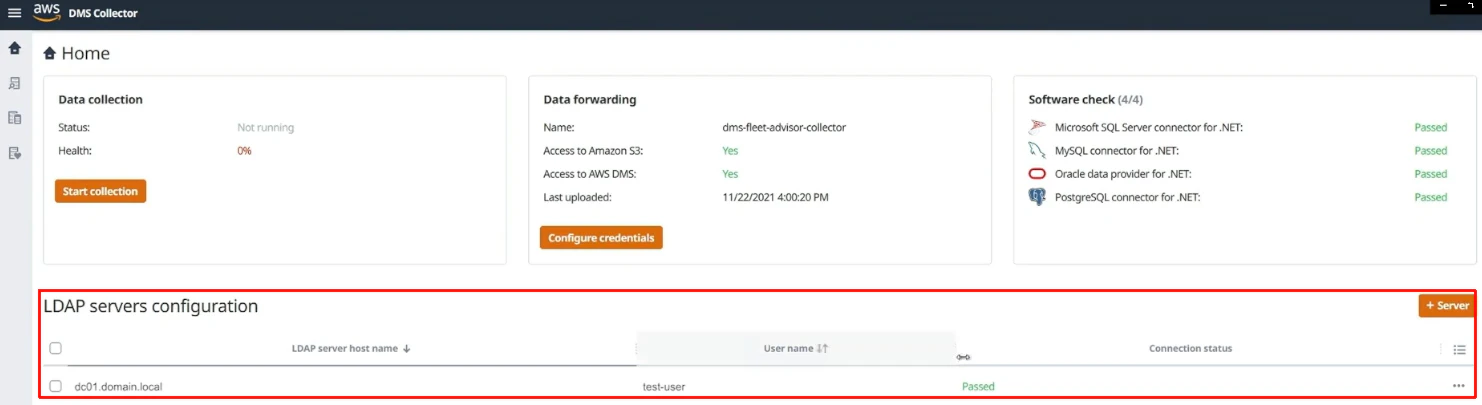The width and height of the screenshot is (1482, 405).
Task: Click the last uploaded timestamp 11/22/2021
Action: click(775, 197)
